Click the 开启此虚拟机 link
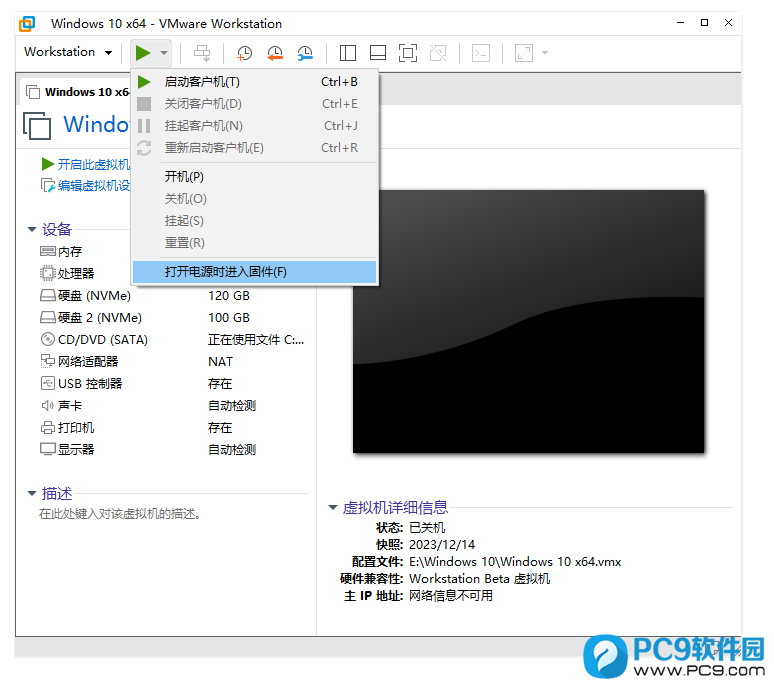The height and width of the screenshot is (686, 774). [92, 164]
